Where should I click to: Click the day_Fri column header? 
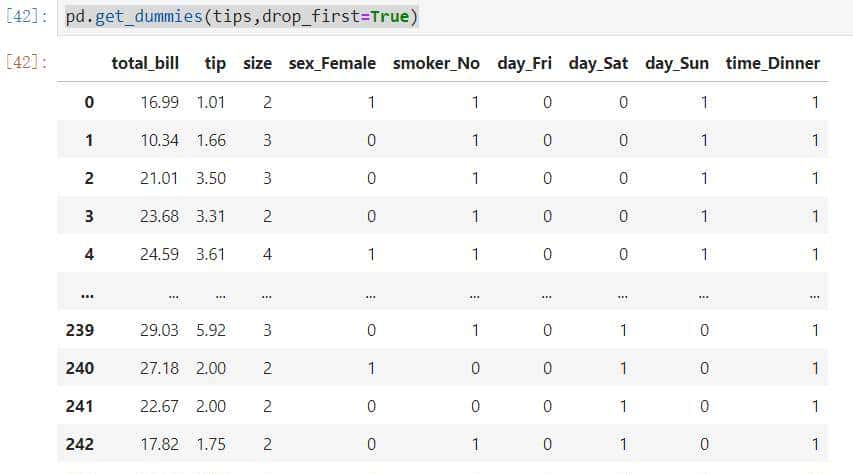point(525,63)
